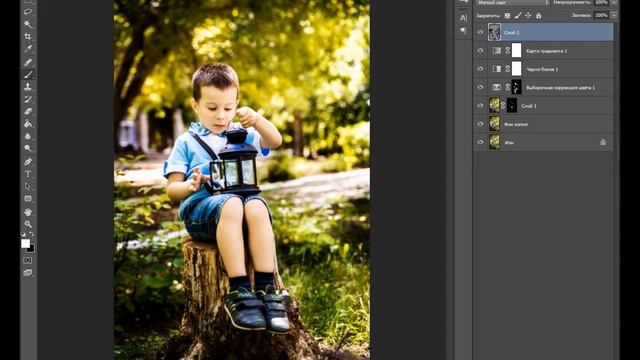Screen dimensions: 640x360
Task: Open the layer fill slider dropdown
Action: tap(613, 16)
